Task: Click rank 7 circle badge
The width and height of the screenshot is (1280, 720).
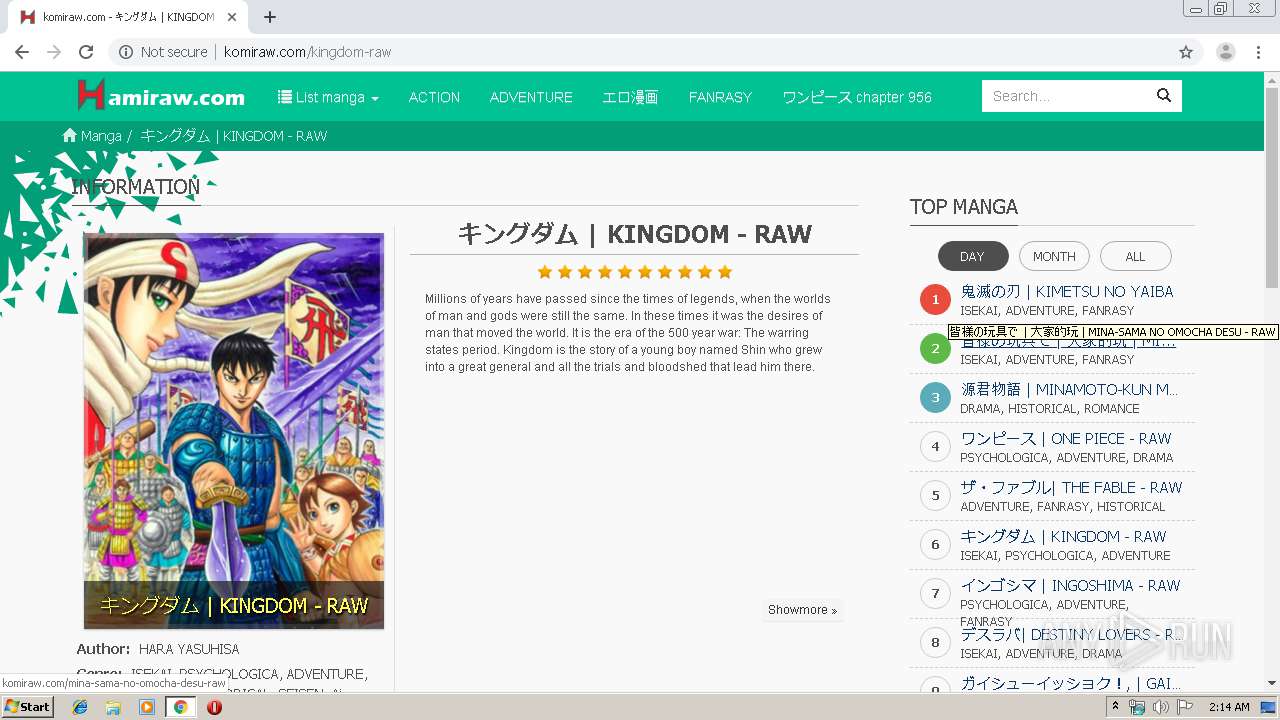Action: 935,593
